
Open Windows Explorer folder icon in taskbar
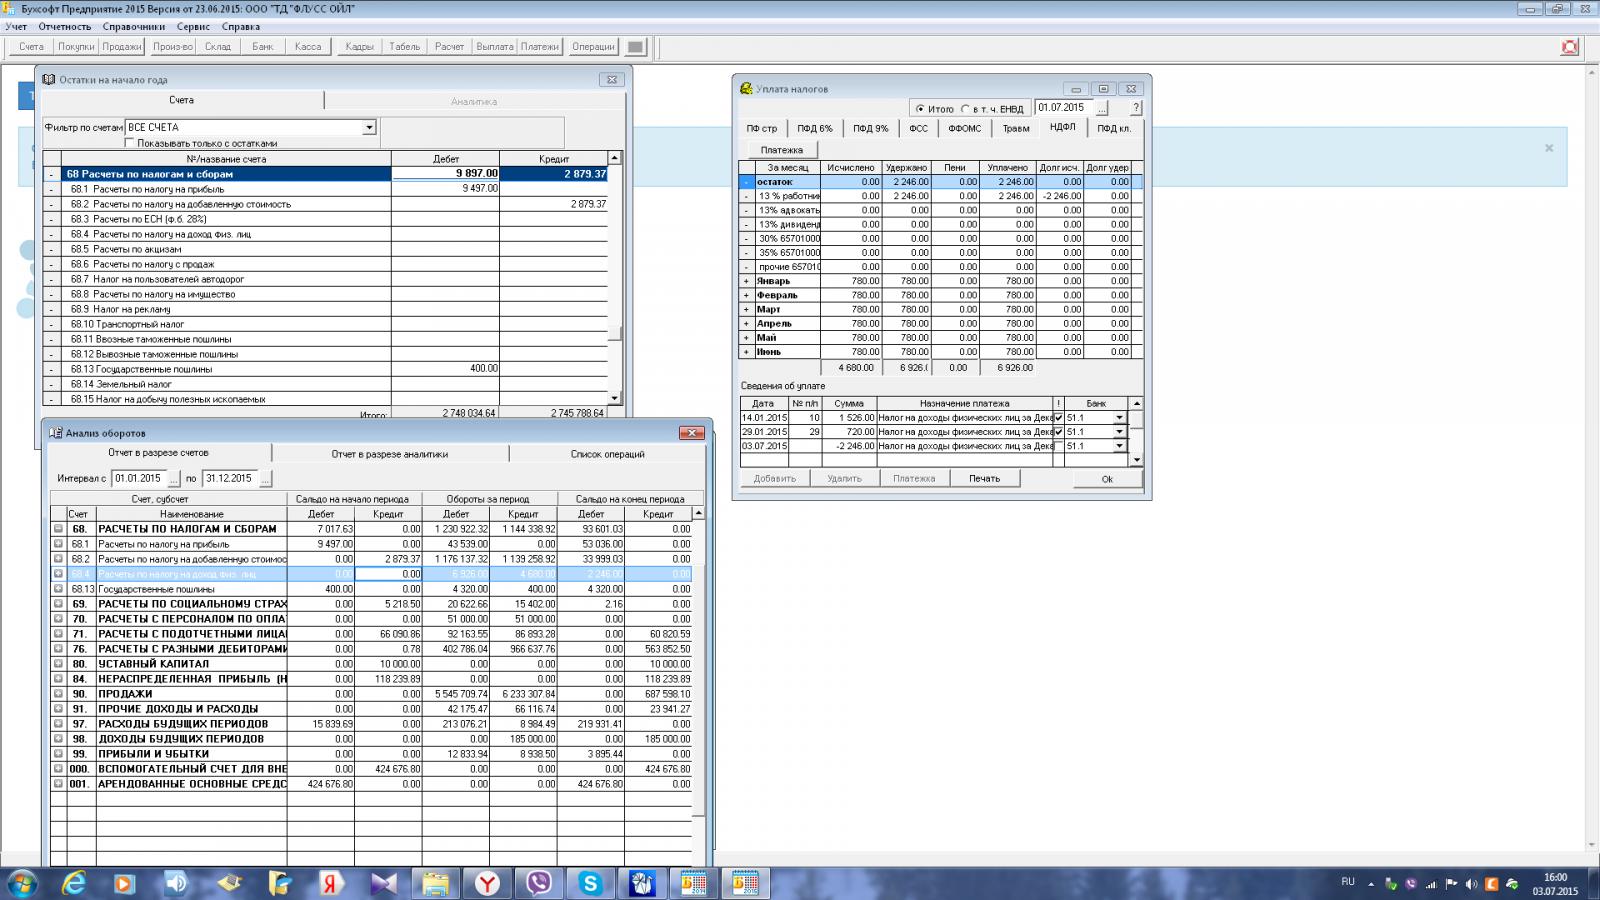point(435,883)
